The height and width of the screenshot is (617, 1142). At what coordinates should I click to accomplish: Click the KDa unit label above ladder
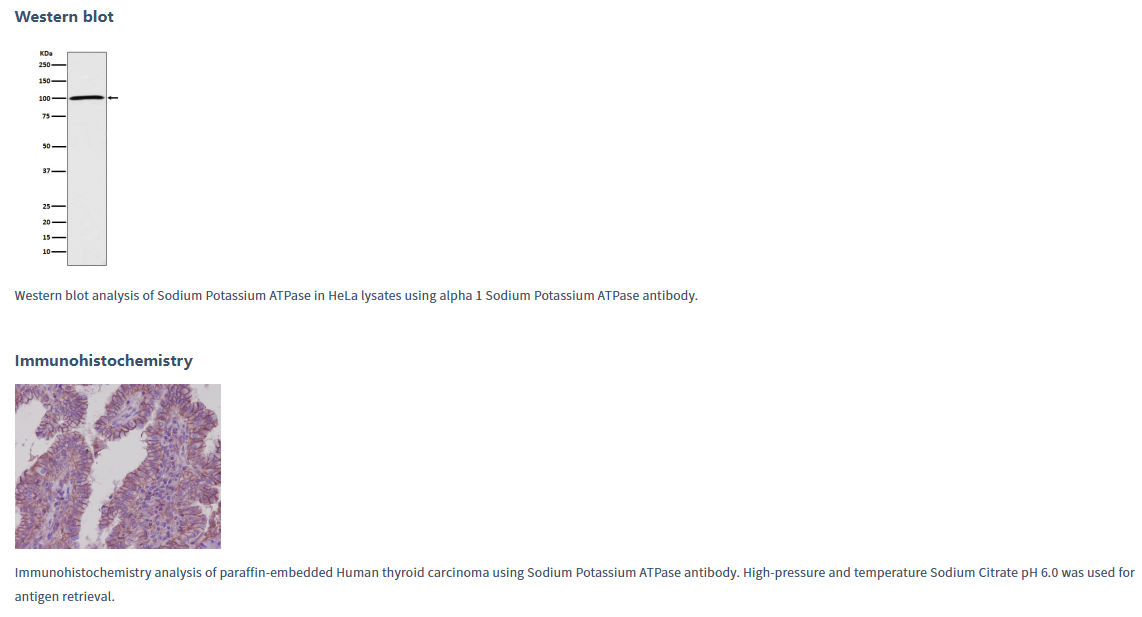pos(46,53)
